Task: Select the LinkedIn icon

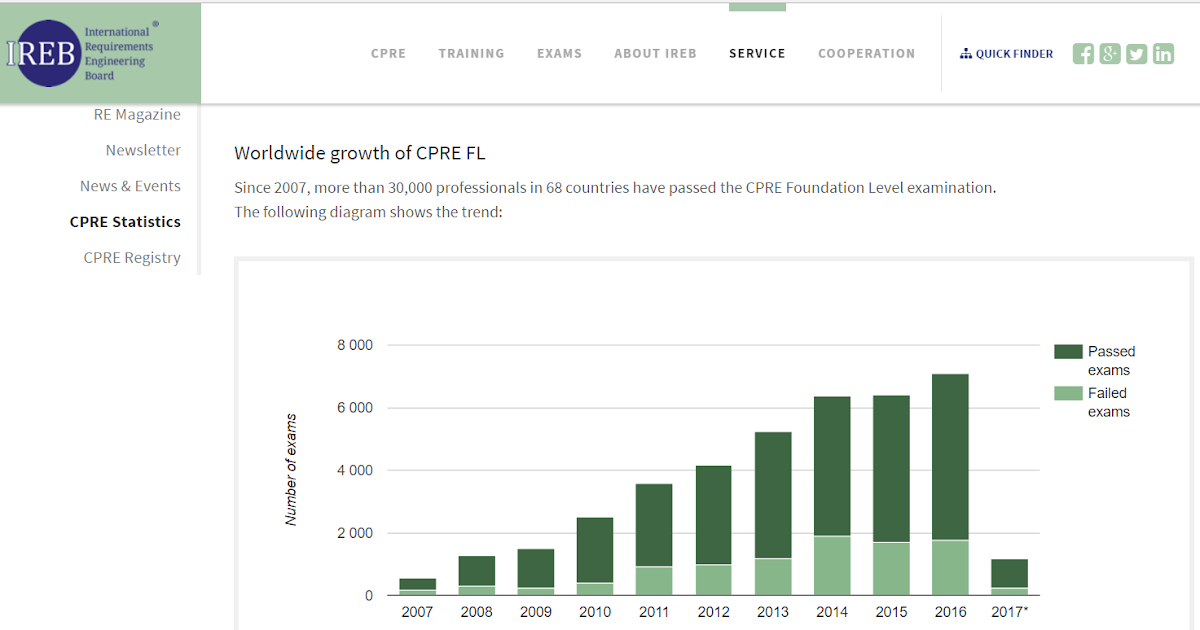Action: click(x=1163, y=53)
